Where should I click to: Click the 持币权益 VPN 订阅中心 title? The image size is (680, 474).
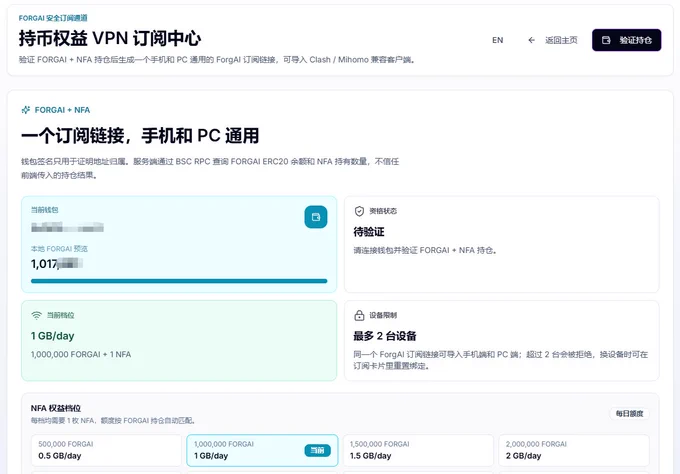pos(110,38)
